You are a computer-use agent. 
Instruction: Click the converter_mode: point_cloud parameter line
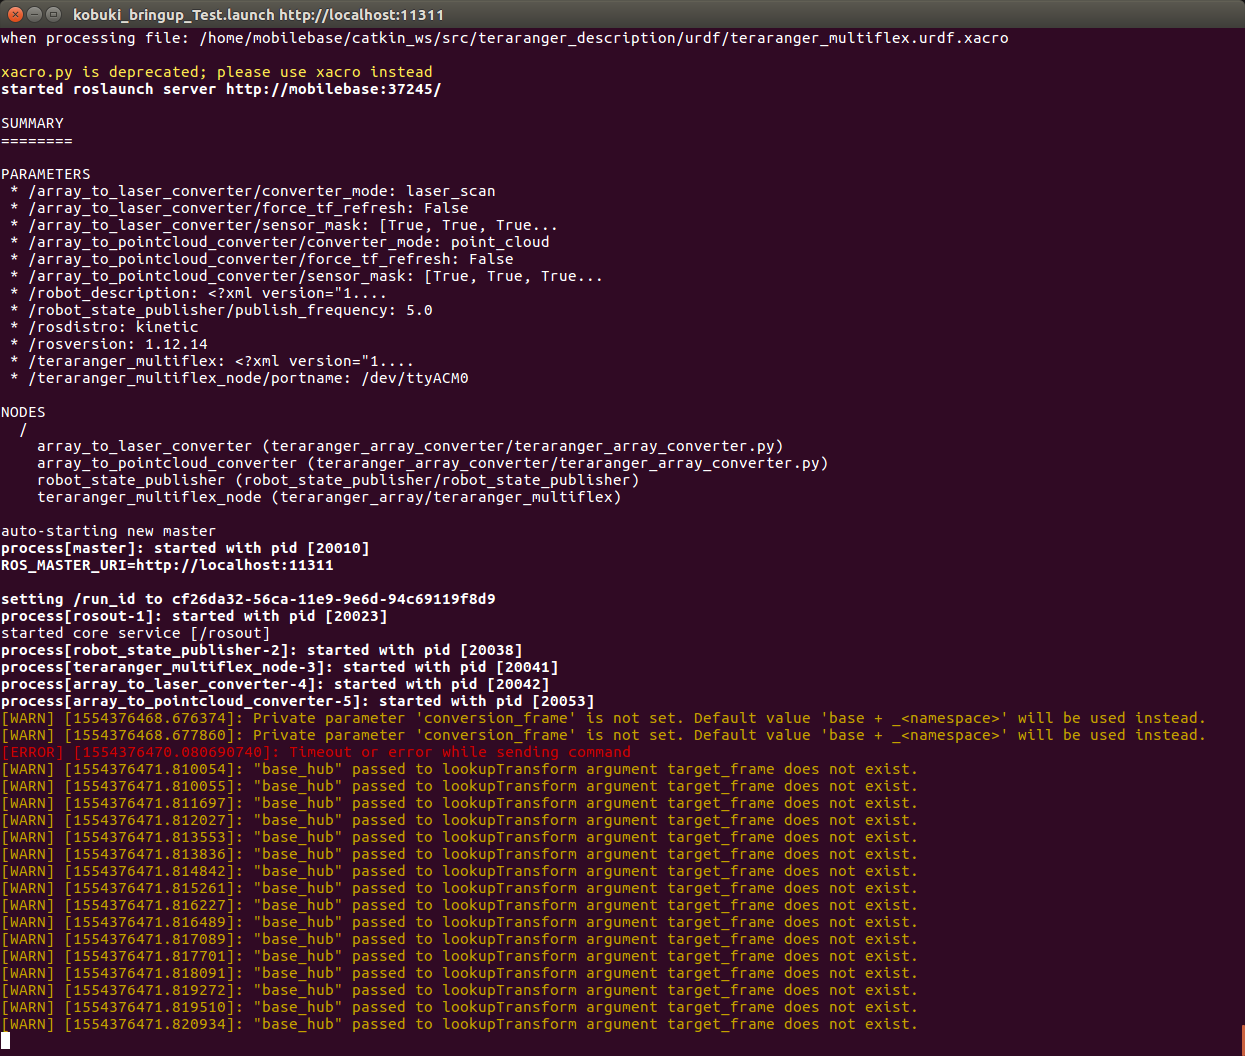click(280, 242)
